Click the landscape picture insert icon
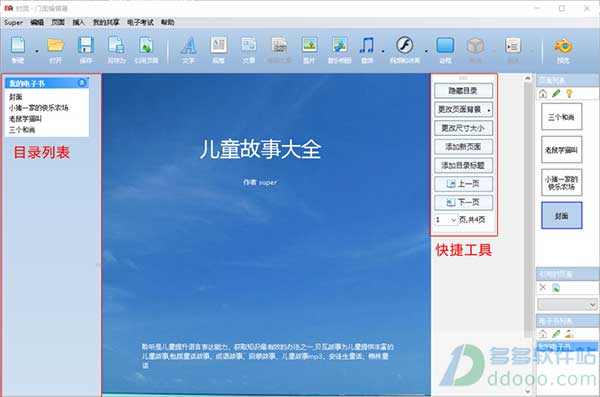The height and width of the screenshot is (397, 600). [309, 45]
